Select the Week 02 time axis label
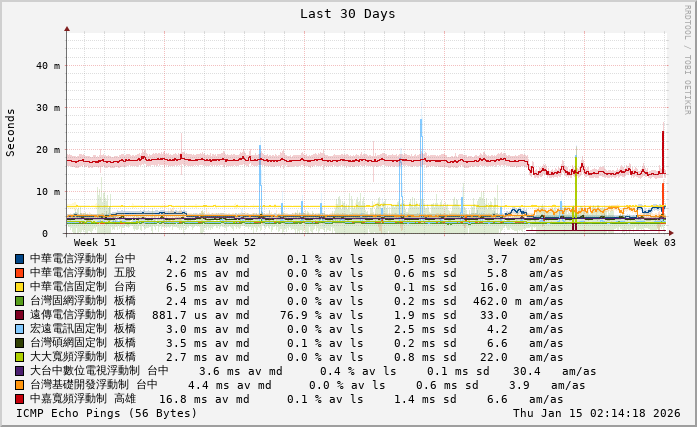The image size is (697, 427). click(x=515, y=243)
